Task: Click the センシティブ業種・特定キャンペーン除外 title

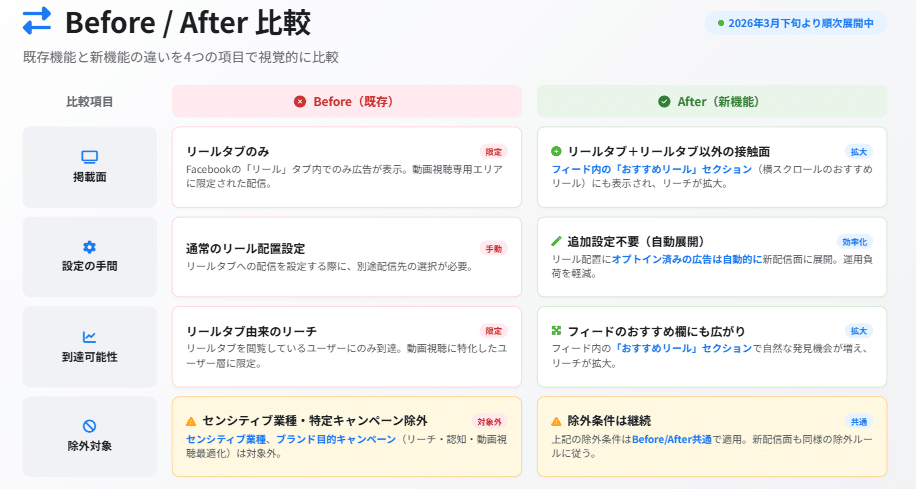Action: tap(315, 421)
